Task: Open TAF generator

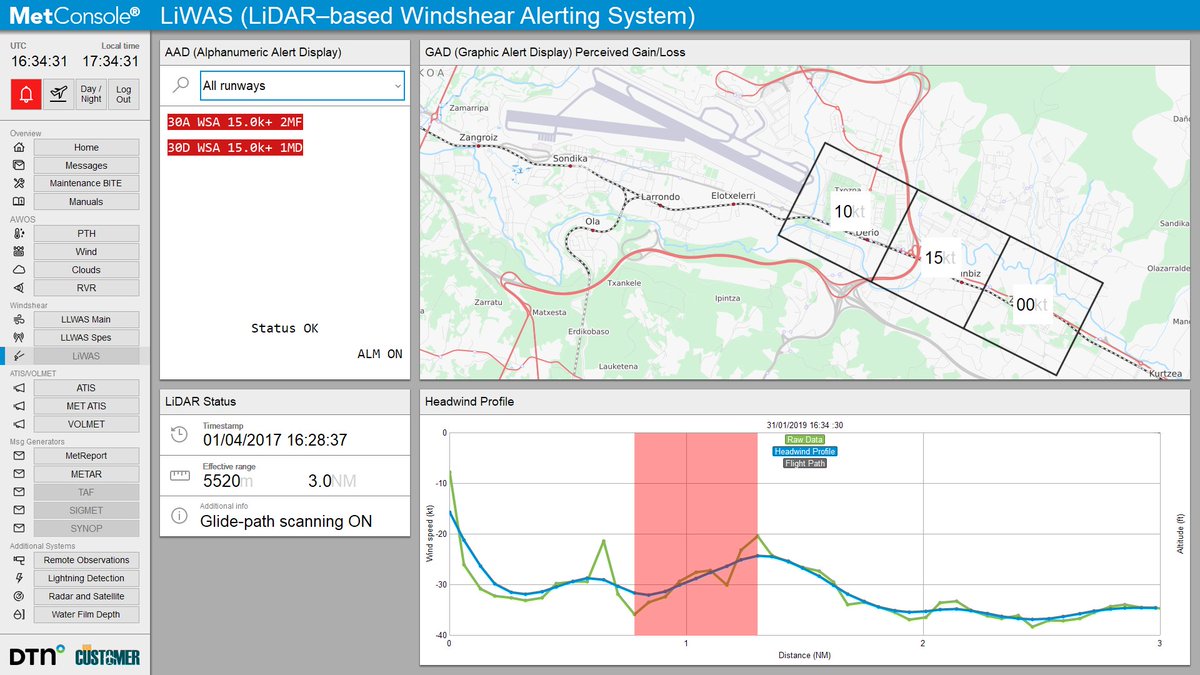Action: click(x=86, y=492)
